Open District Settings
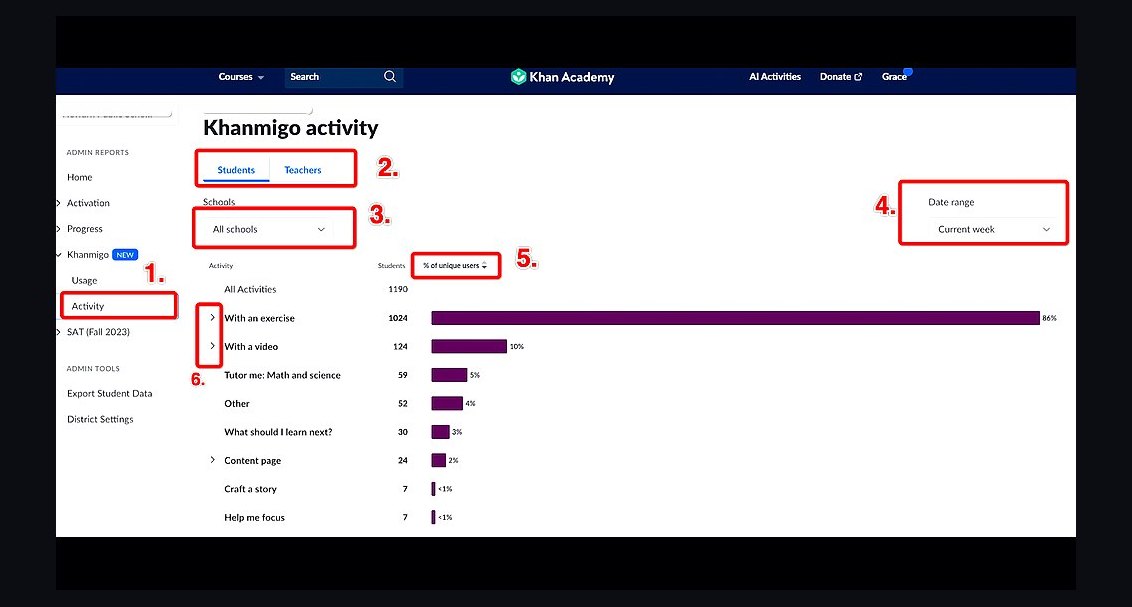Viewport: 1132px width, 607px height. click(100, 419)
